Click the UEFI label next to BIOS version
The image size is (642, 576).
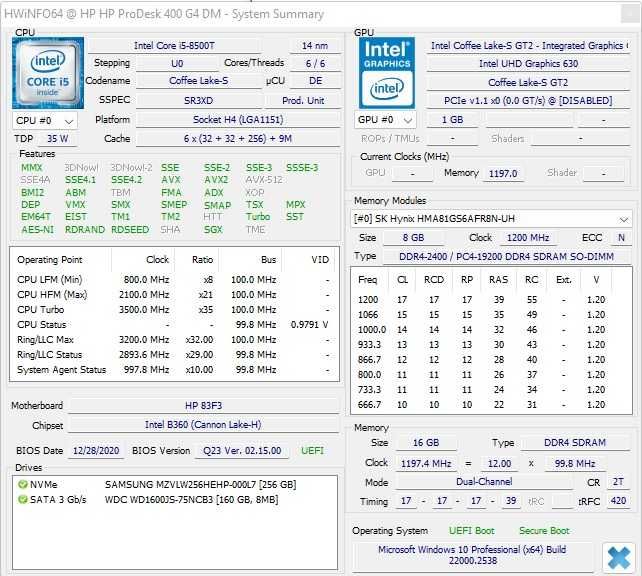(312, 451)
